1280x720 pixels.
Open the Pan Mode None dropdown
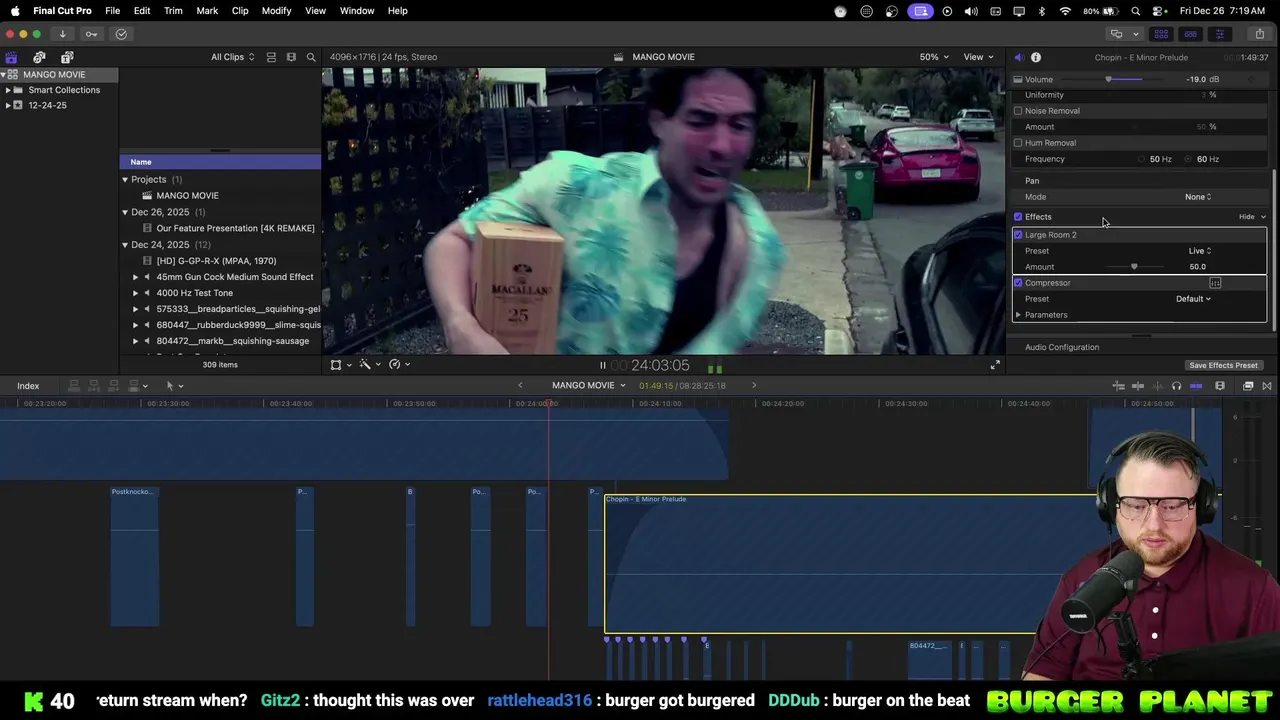click(1198, 197)
